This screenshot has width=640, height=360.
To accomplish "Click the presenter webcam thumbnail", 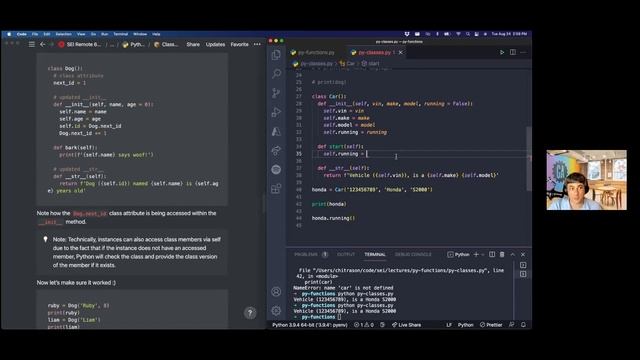I will click(x=587, y=180).
